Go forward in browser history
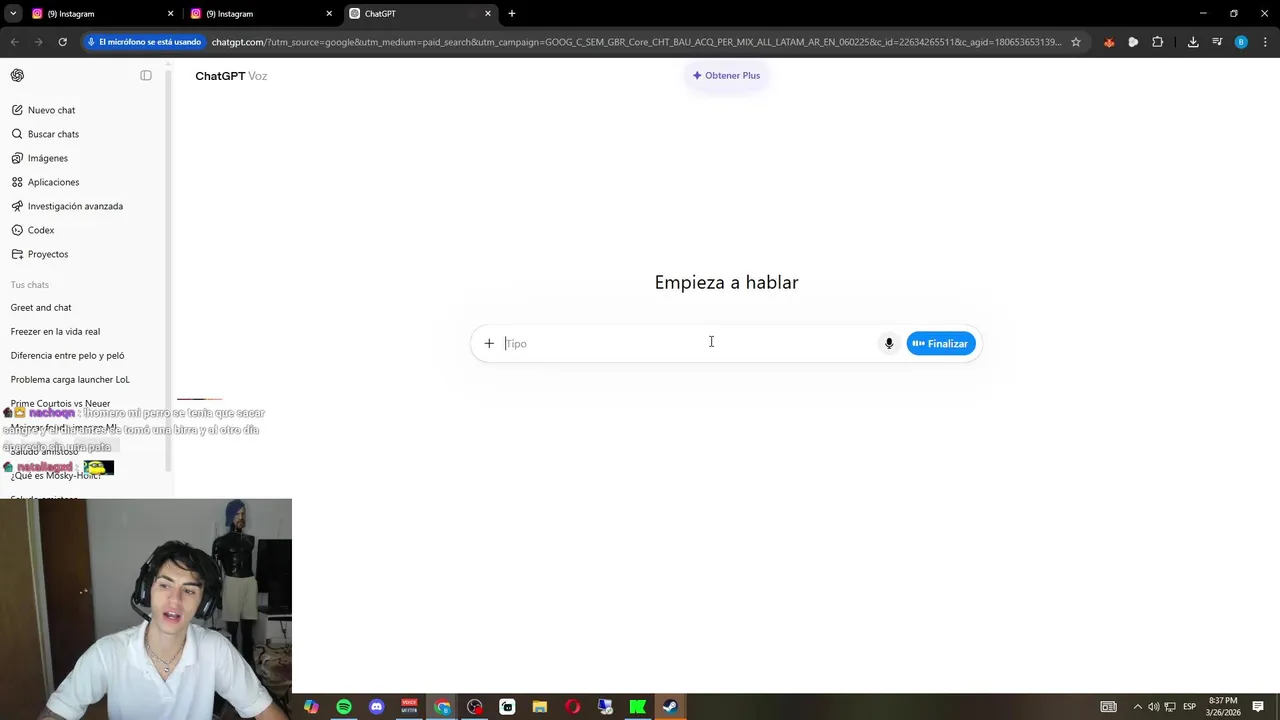Image resolution: width=1280 pixels, height=720 pixels. click(38, 42)
